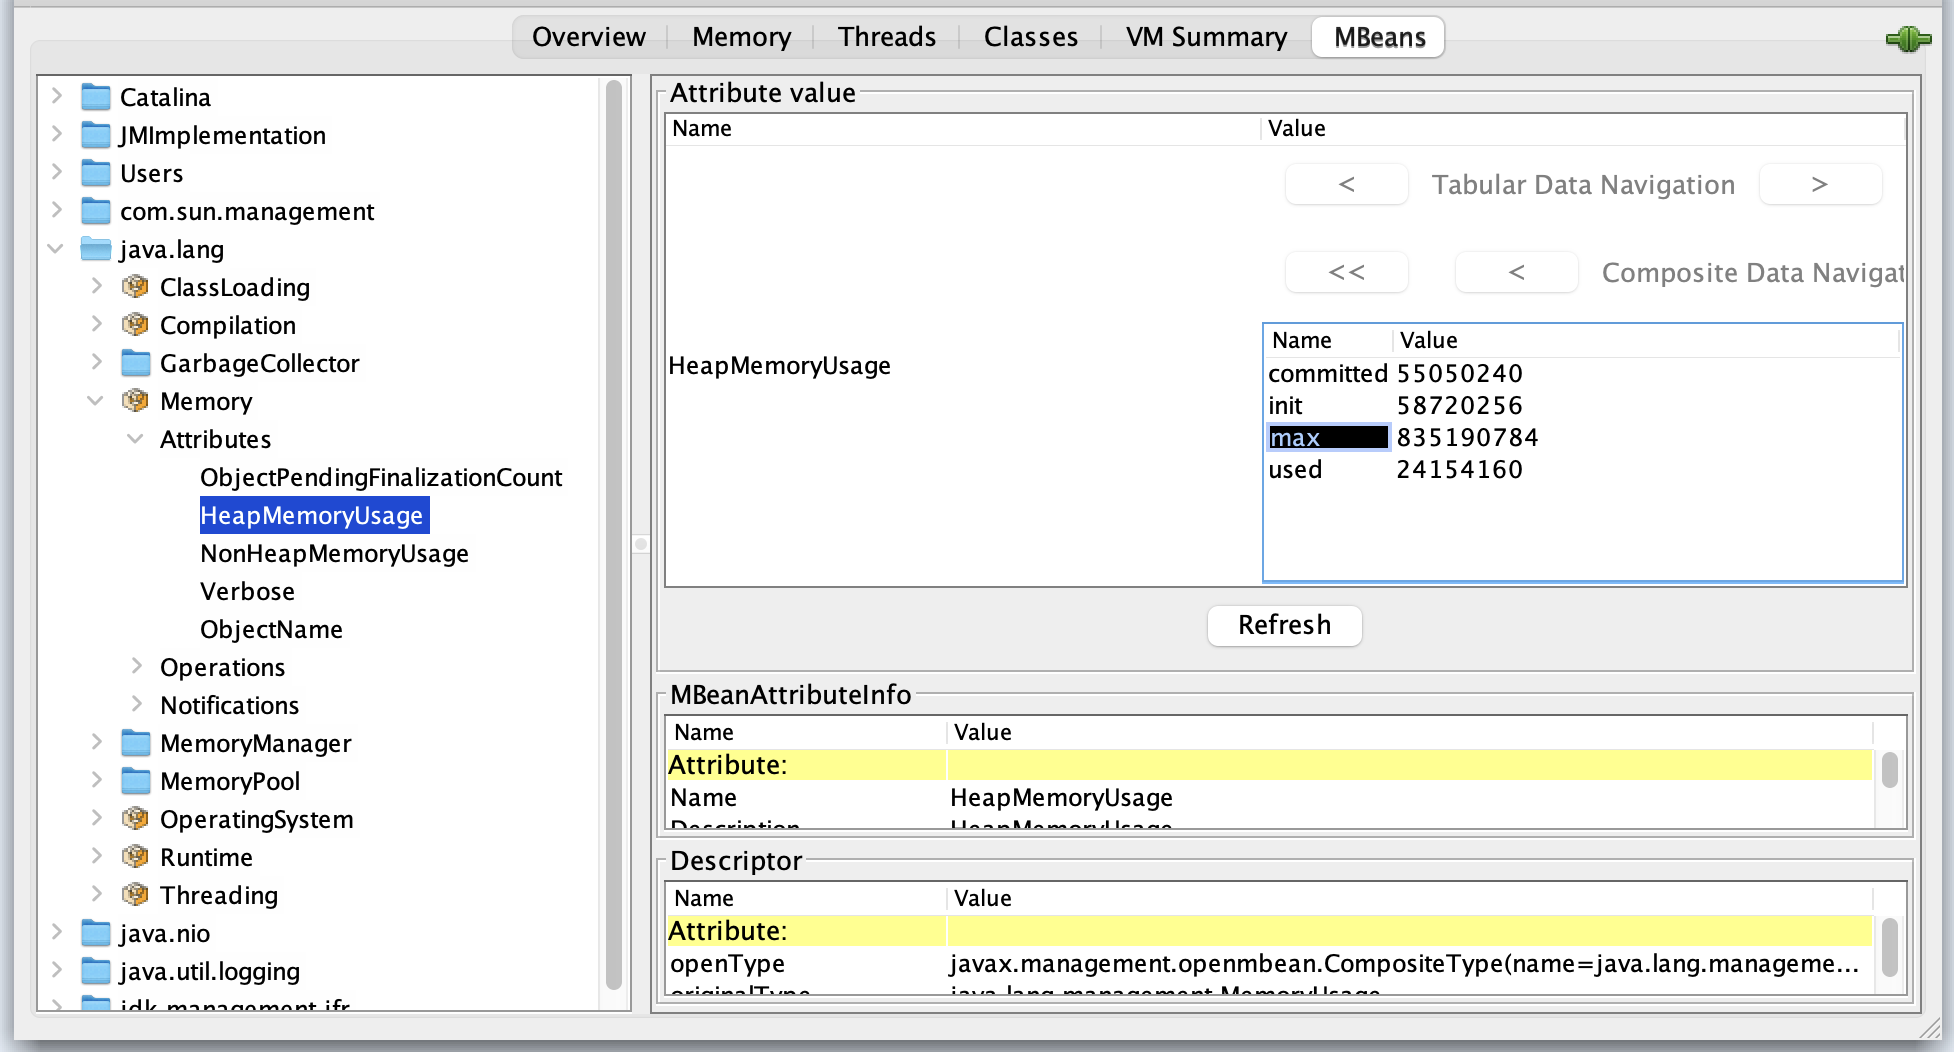
Task: Click the Catalina folder icon
Action: [96, 98]
